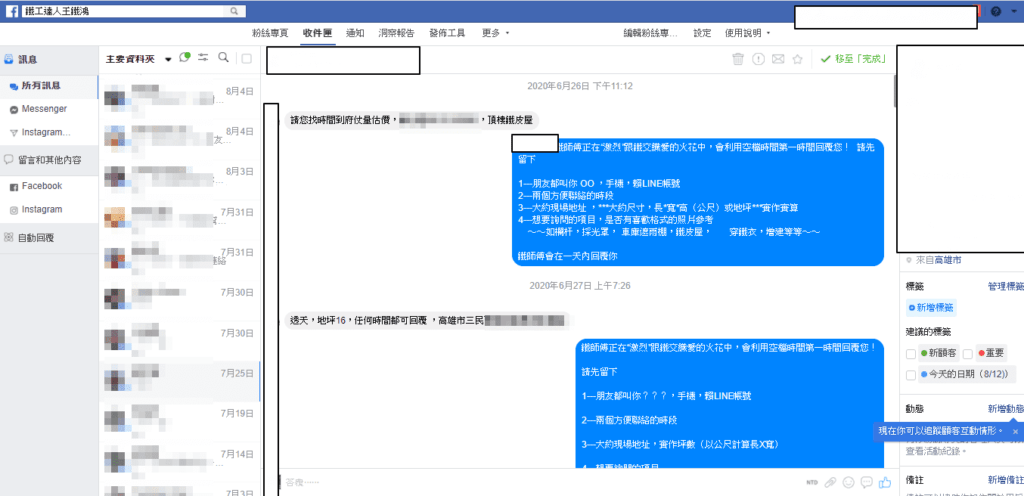Send a thumbs-up like in the reply box
Viewport: 1024px width, 496px height.
click(884, 482)
